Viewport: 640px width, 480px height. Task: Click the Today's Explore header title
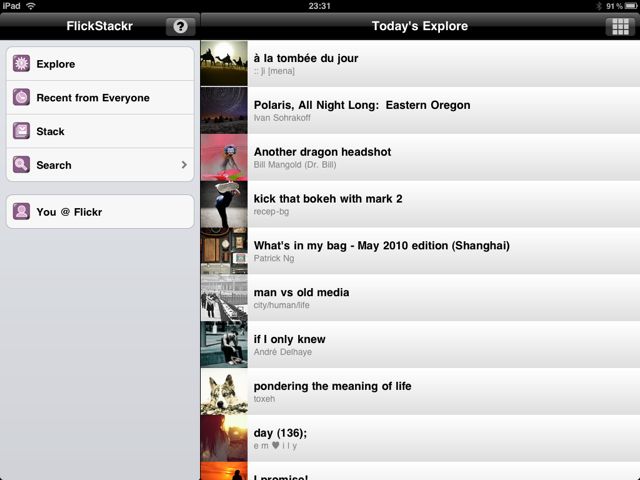(x=420, y=26)
